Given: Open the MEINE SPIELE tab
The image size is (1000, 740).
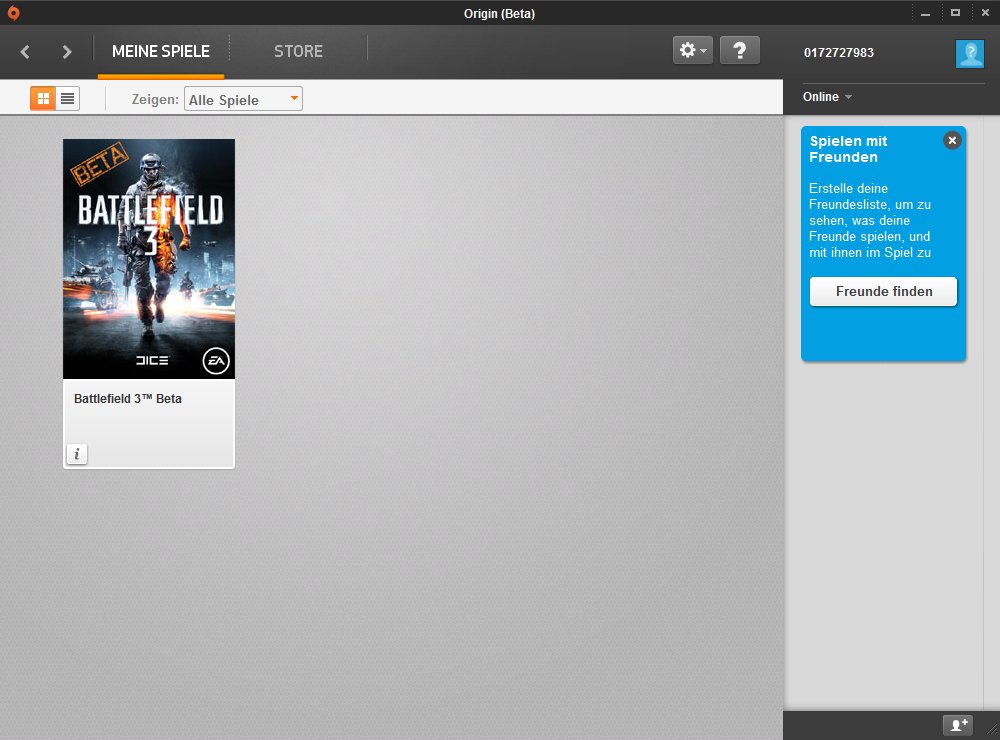Looking at the screenshot, I should click(x=161, y=51).
